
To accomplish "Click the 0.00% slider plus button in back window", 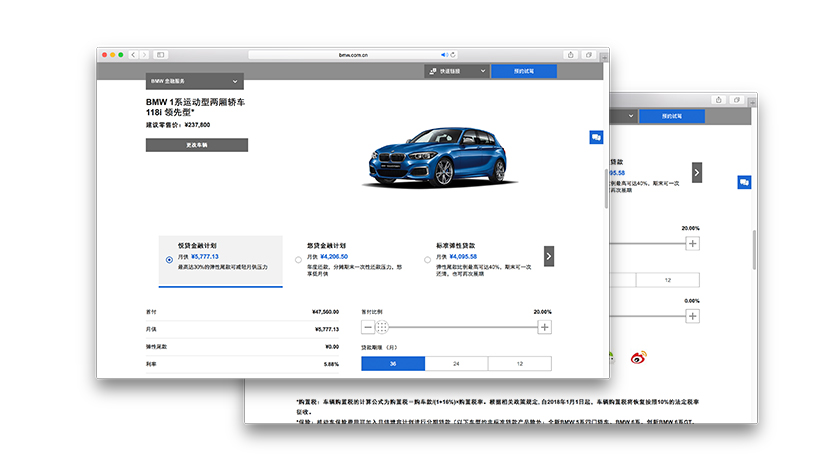I will point(693,316).
